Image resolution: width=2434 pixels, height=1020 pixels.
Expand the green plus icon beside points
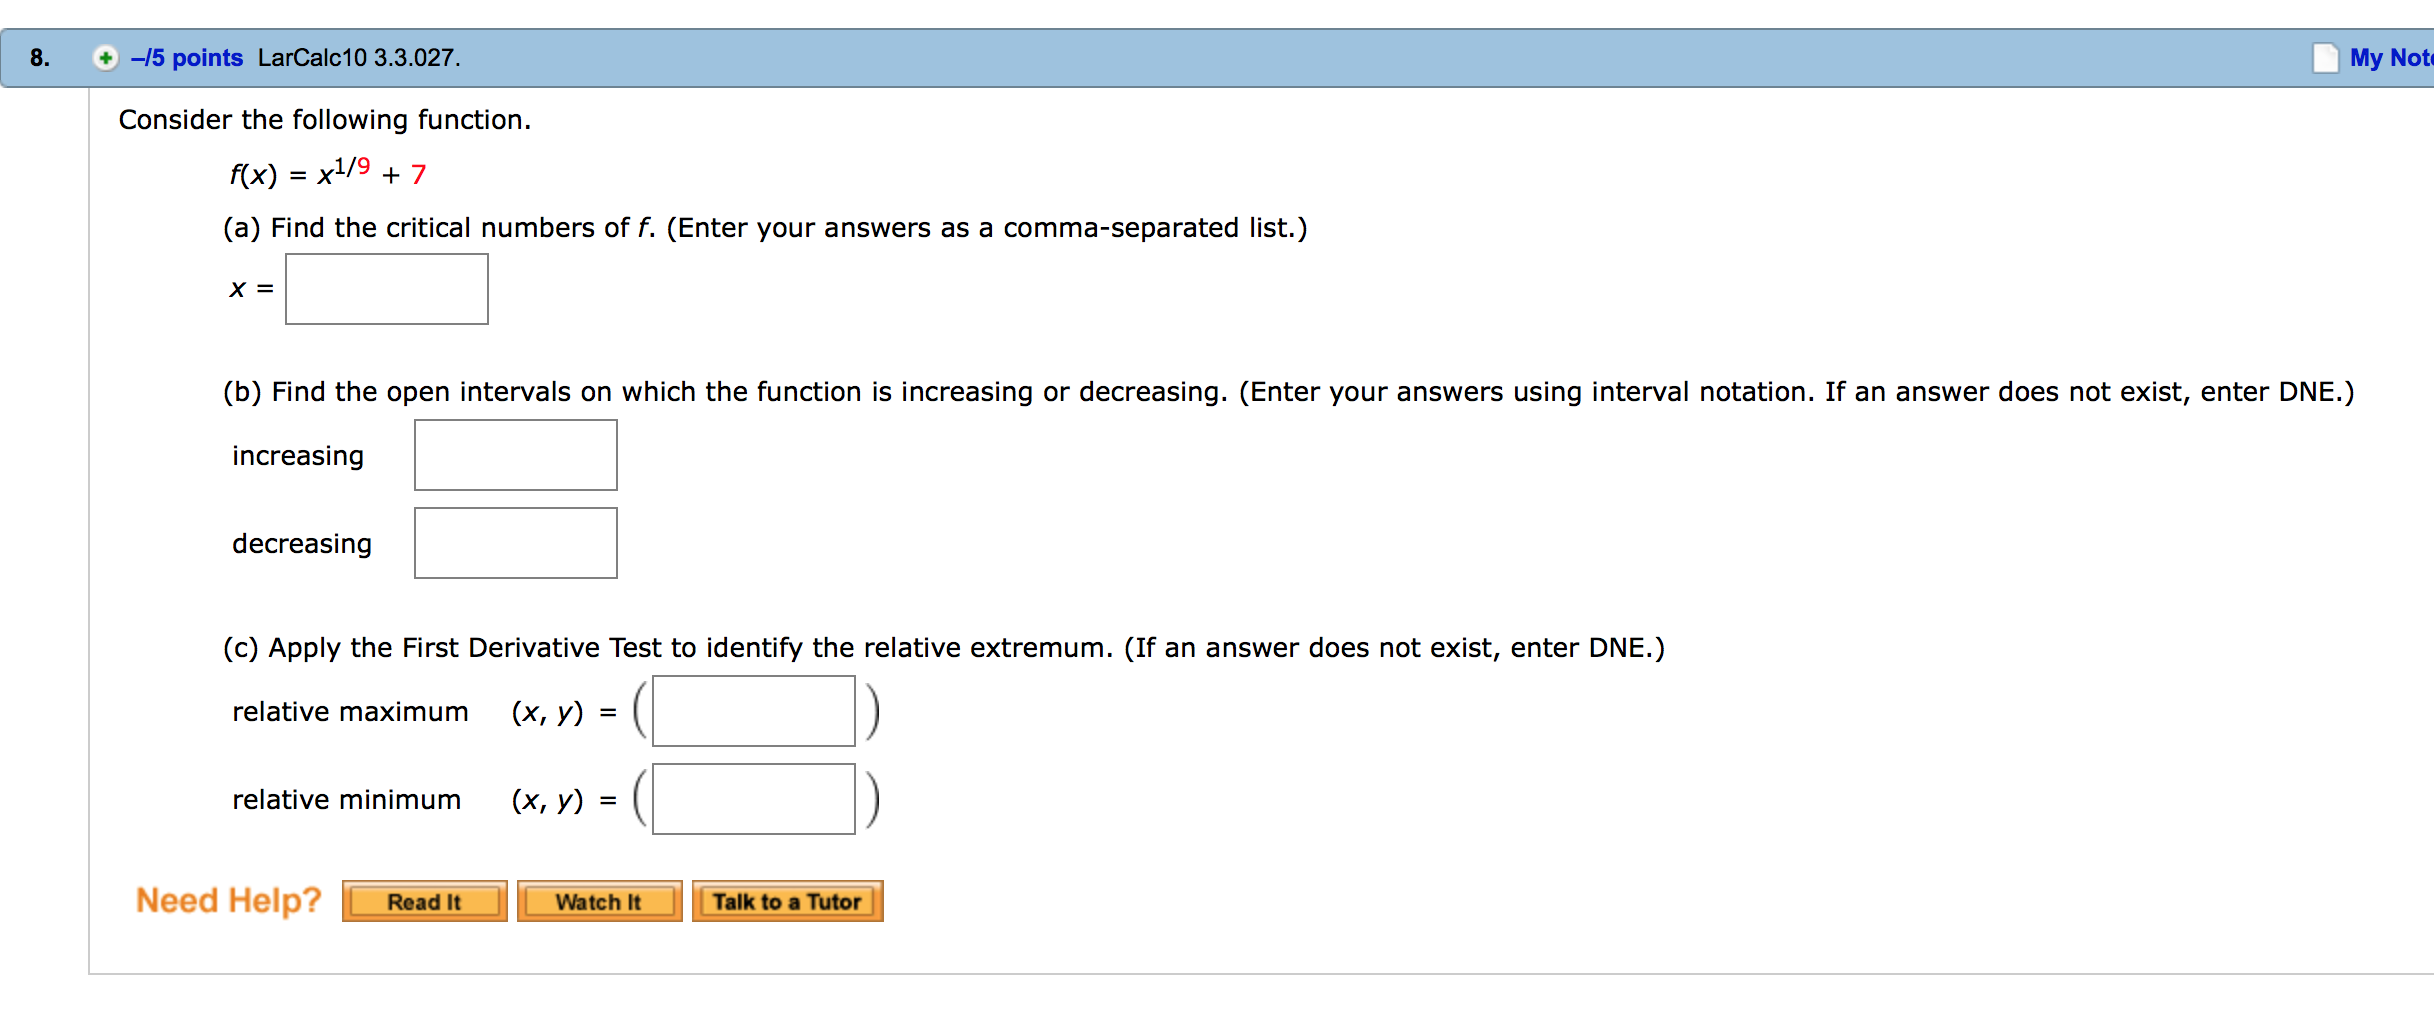pos(105,58)
